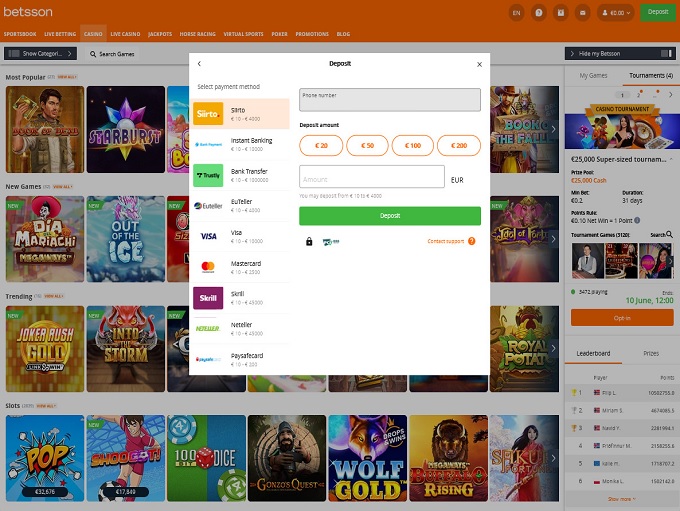The height and width of the screenshot is (511, 680).
Task: Open the Live Casino menu item
Action: pyautogui.click(x=125, y=33)
